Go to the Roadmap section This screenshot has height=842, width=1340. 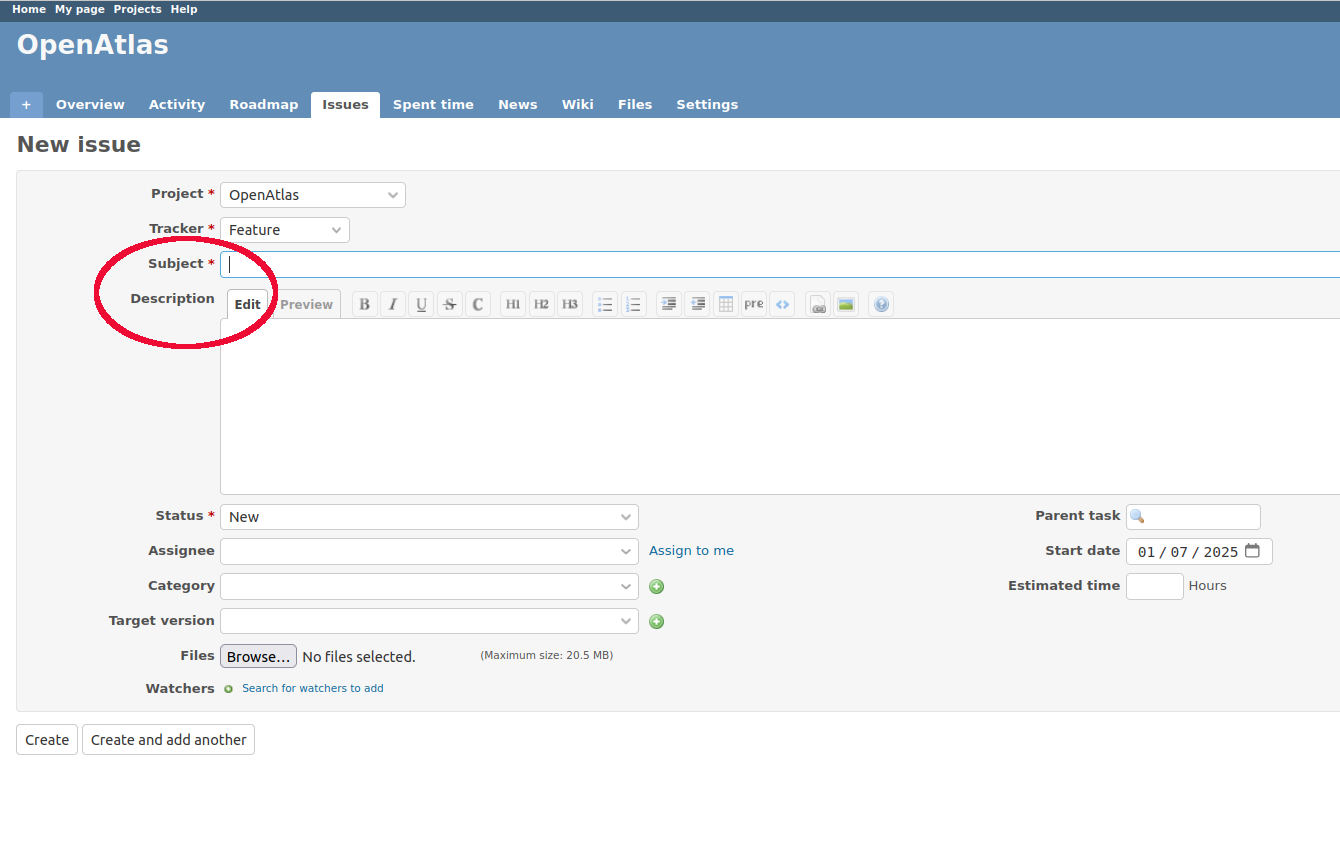(263, 104)
